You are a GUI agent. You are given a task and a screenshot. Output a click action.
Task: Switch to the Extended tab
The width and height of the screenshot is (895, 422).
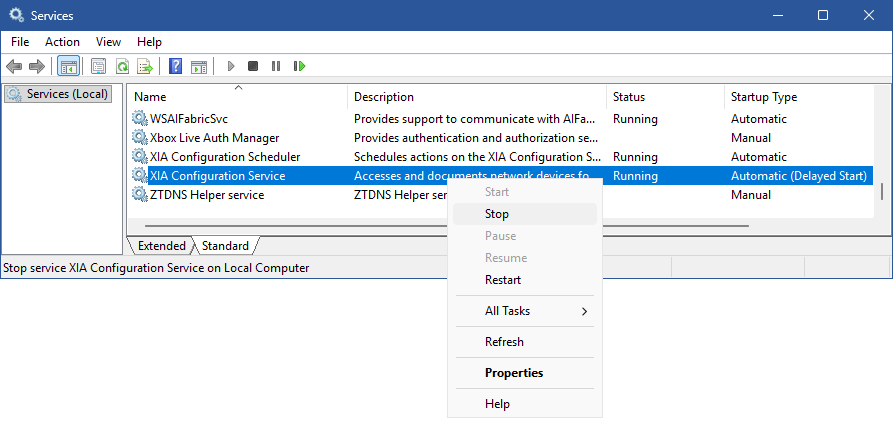click(x=161, y=246)
